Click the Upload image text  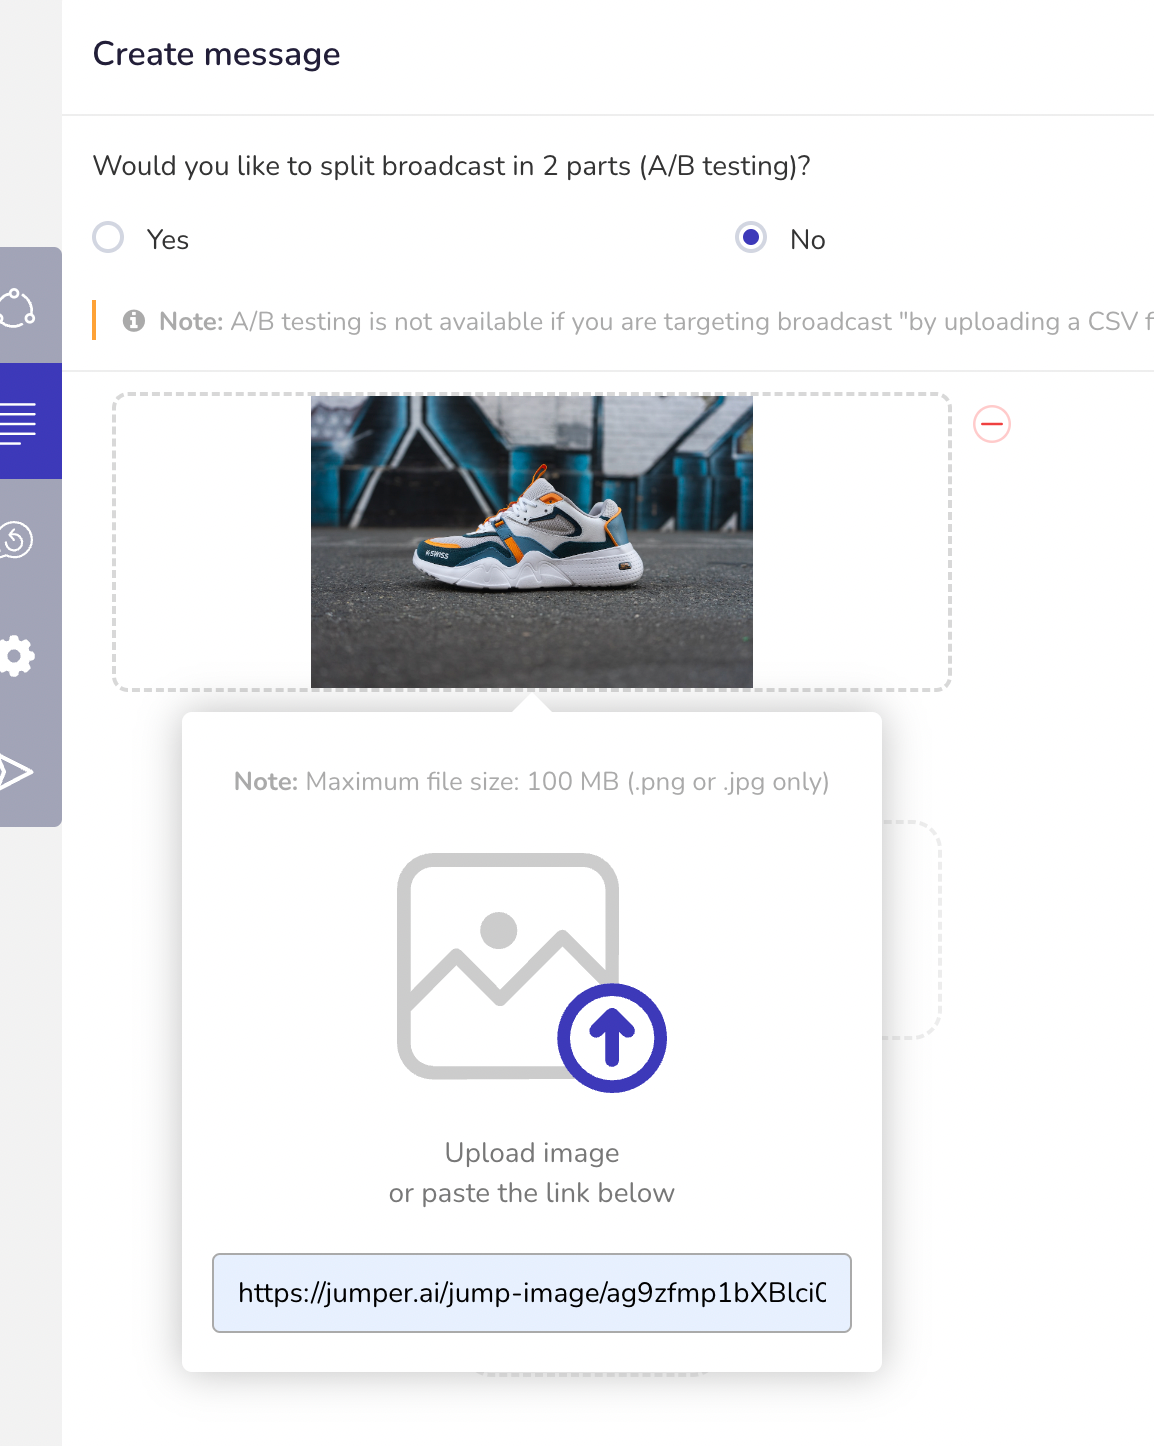pyautogui.click(x=532, y=1153)
